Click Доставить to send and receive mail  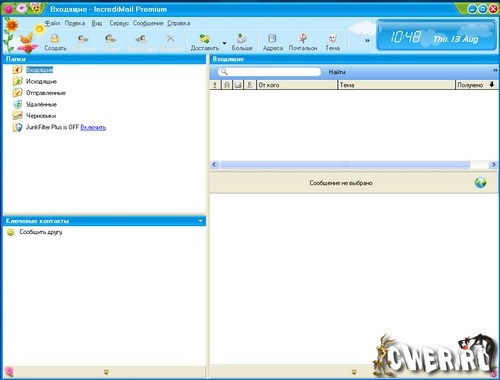[x=205, y=43]
